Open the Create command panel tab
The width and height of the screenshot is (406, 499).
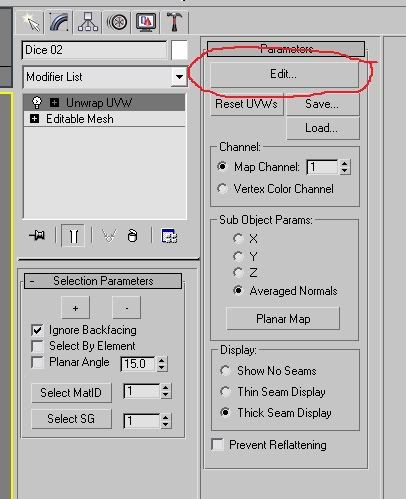pos(31,22)
